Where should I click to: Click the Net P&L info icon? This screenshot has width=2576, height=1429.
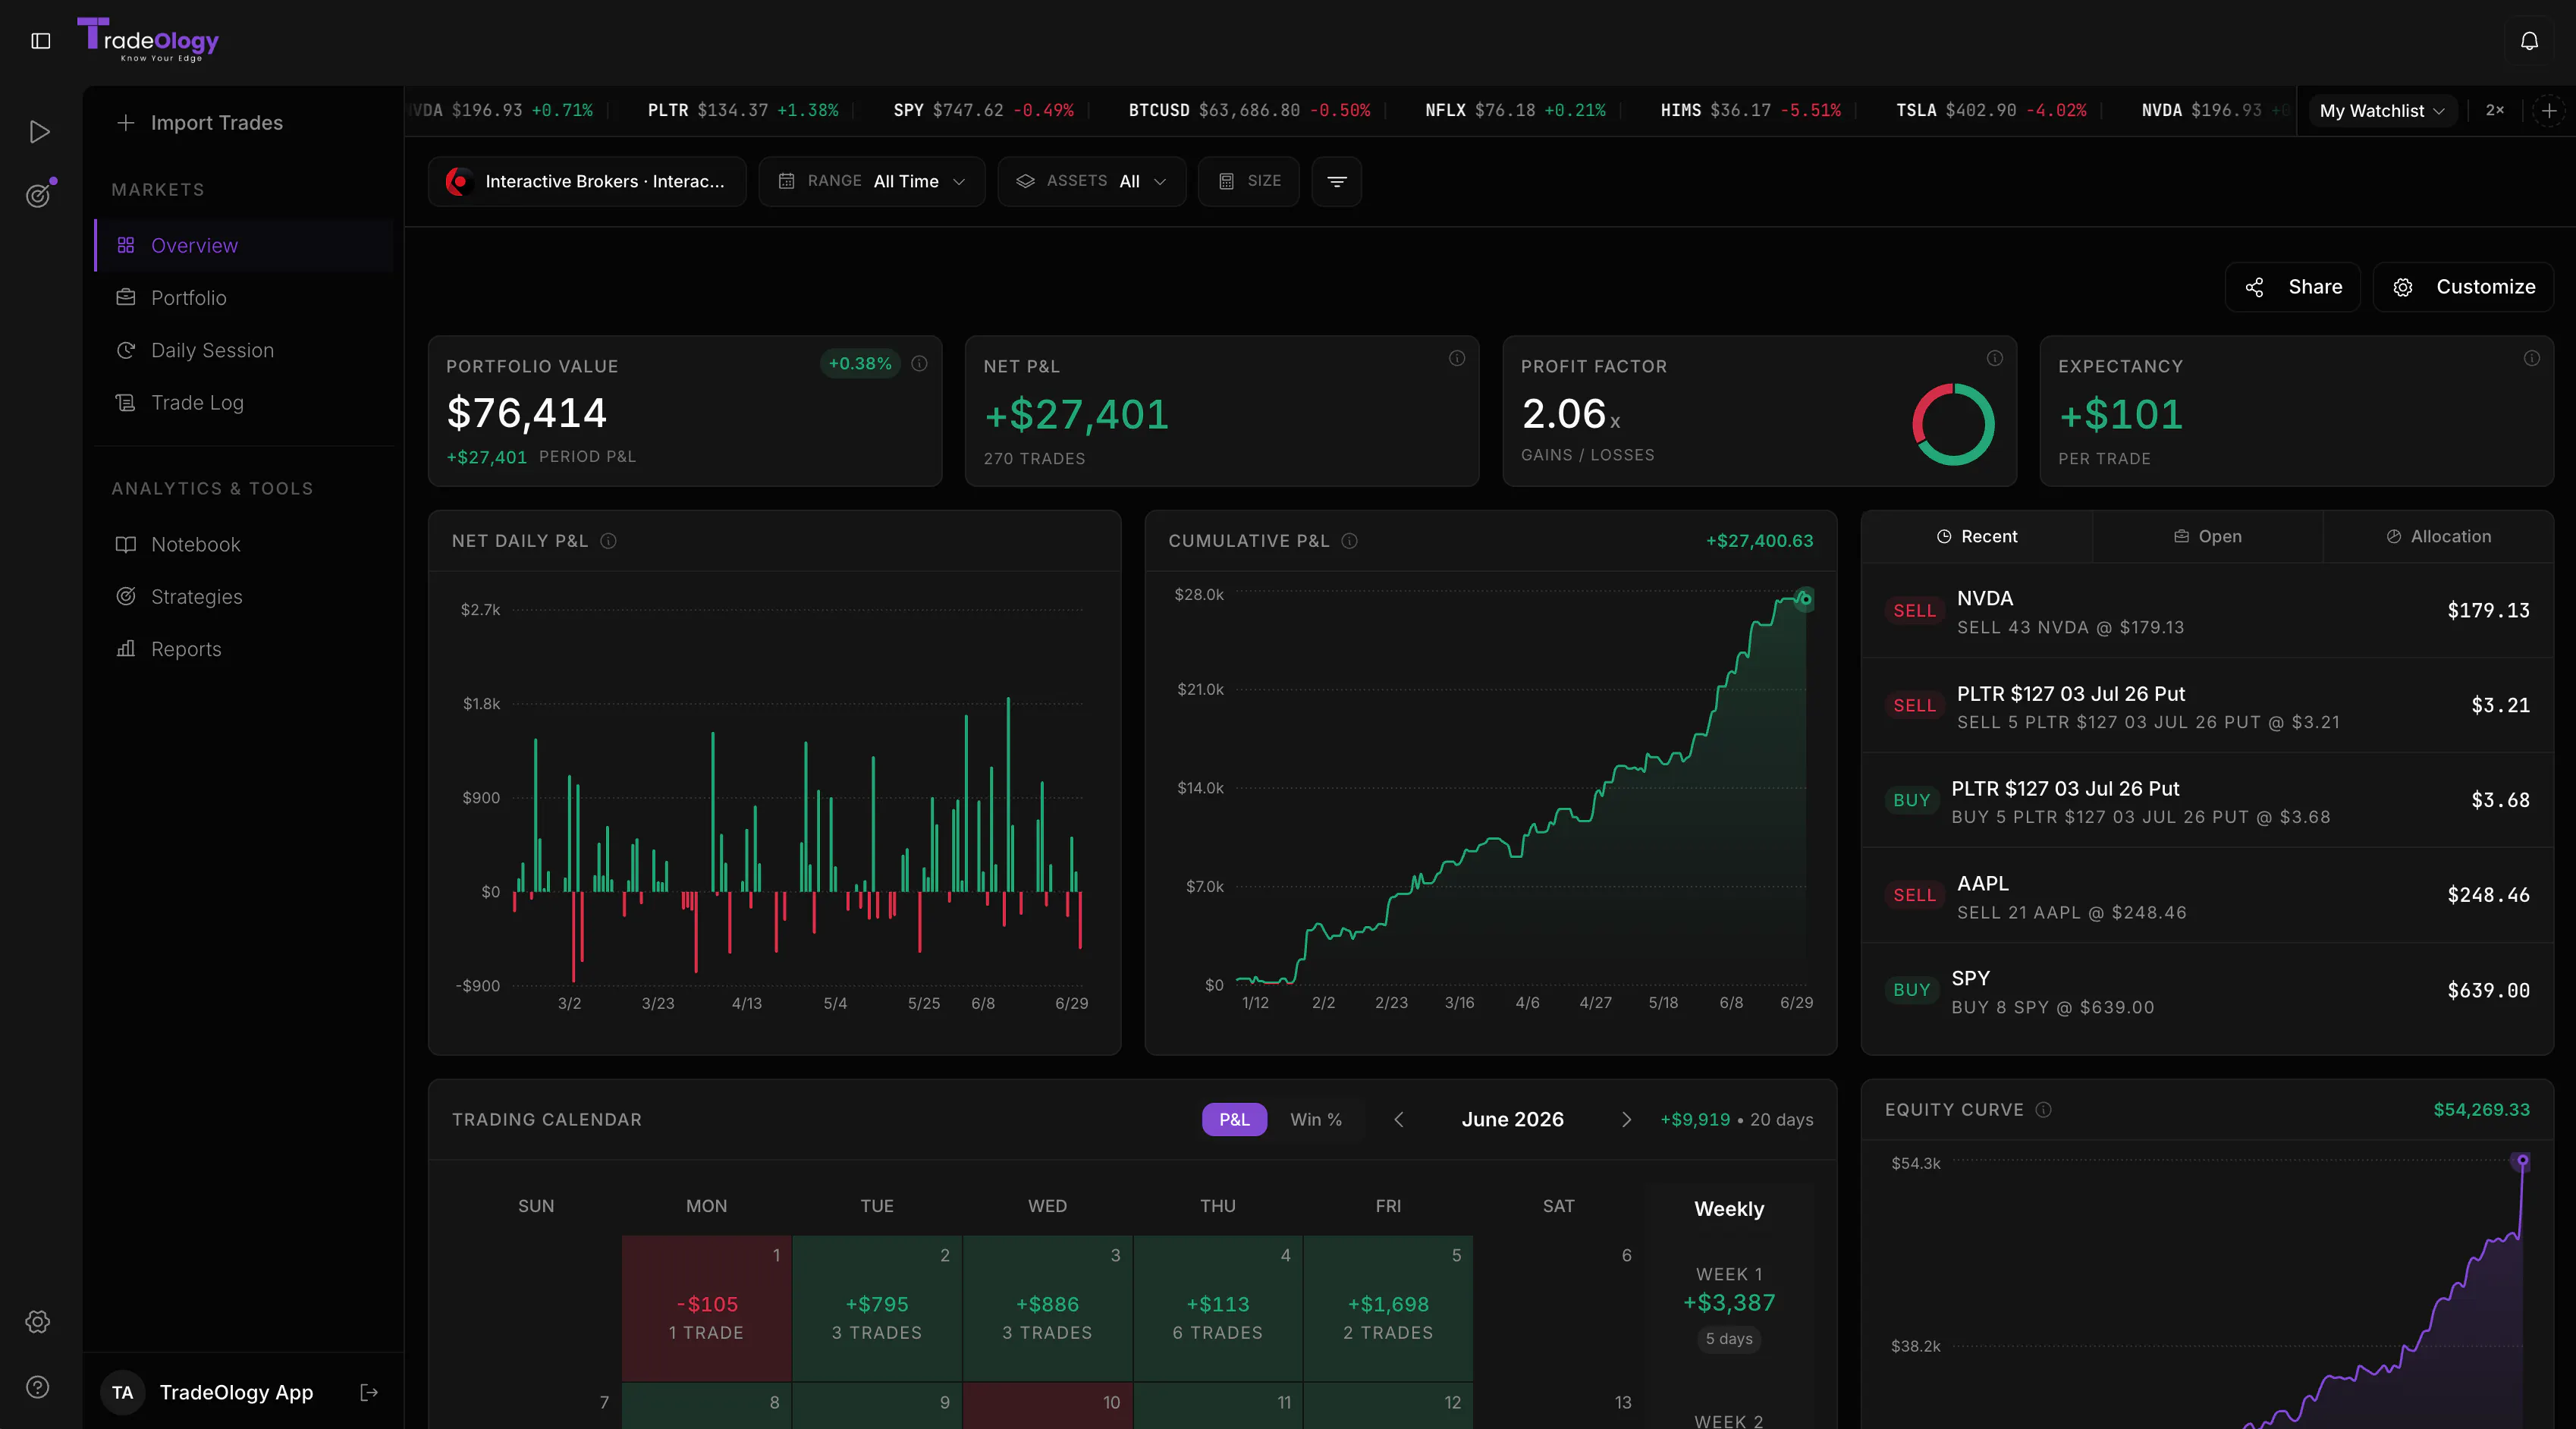tap(1457, 358)
